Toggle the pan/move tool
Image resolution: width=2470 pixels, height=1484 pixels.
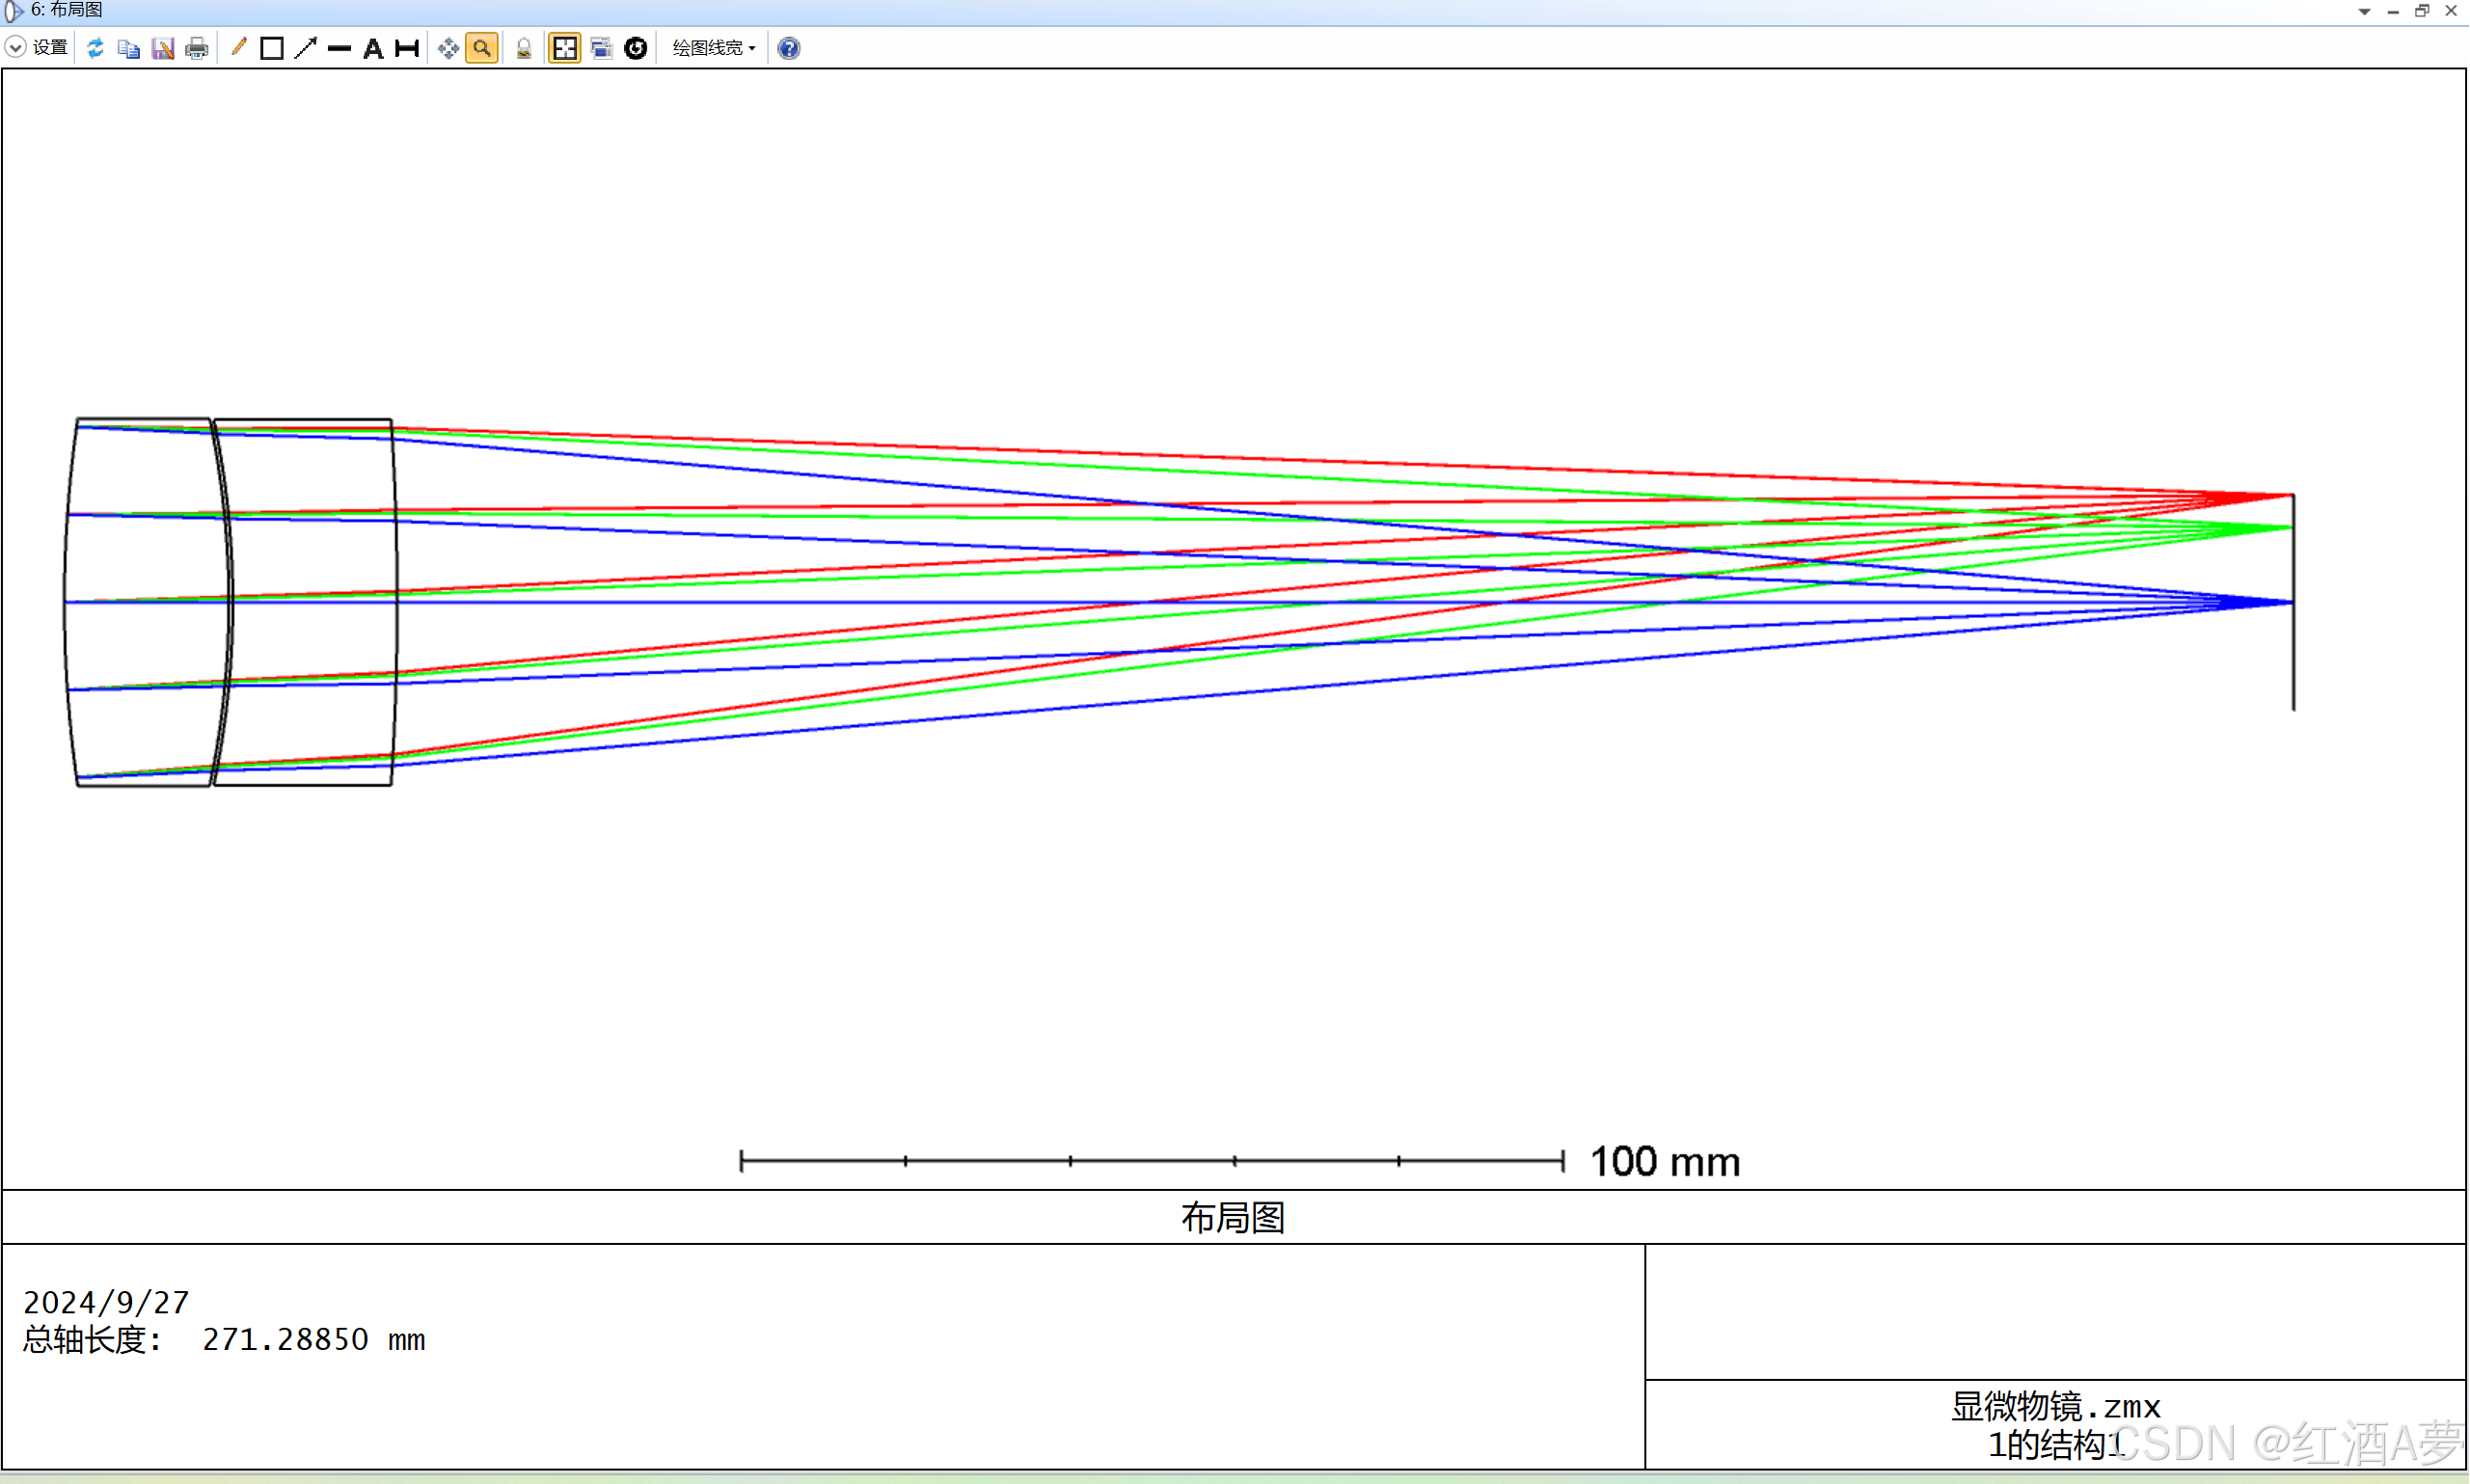click(x=448, y=48)
